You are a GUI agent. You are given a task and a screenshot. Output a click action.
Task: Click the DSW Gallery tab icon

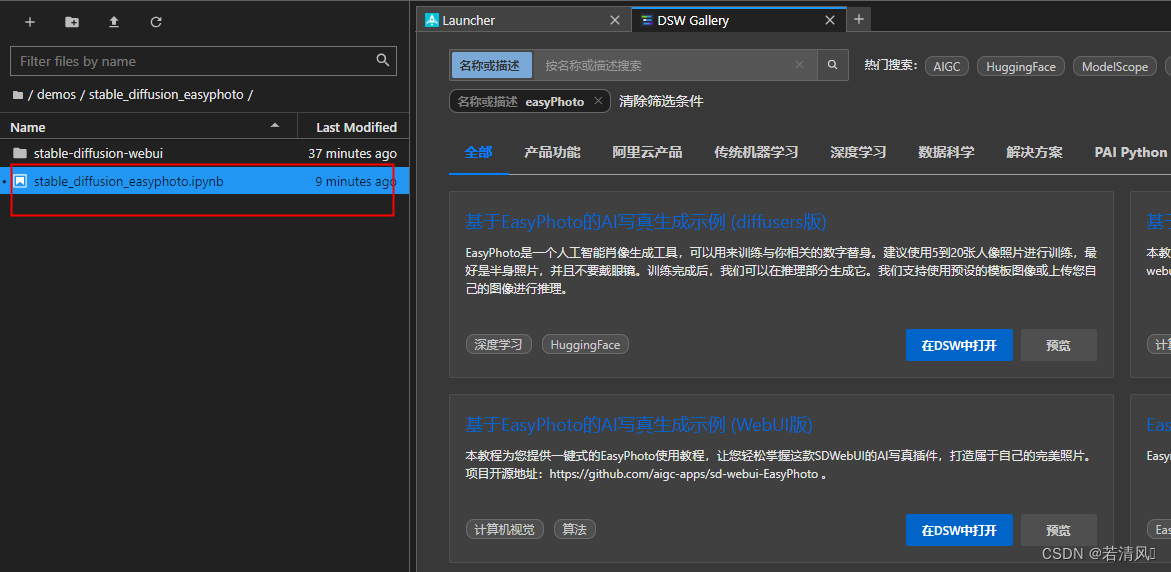646,20
